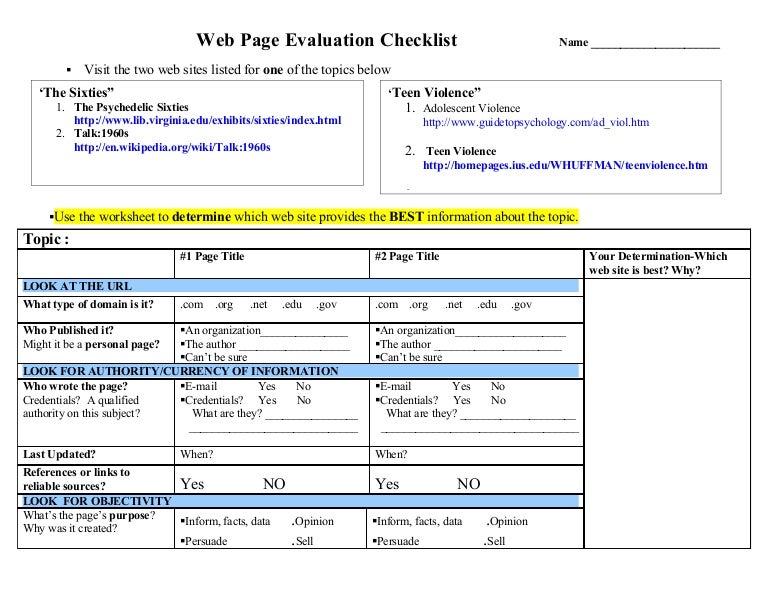Viewport: 768px width, 594px height.
Task: Check "The author" in #1 Page column
Action: coord(209,344)
